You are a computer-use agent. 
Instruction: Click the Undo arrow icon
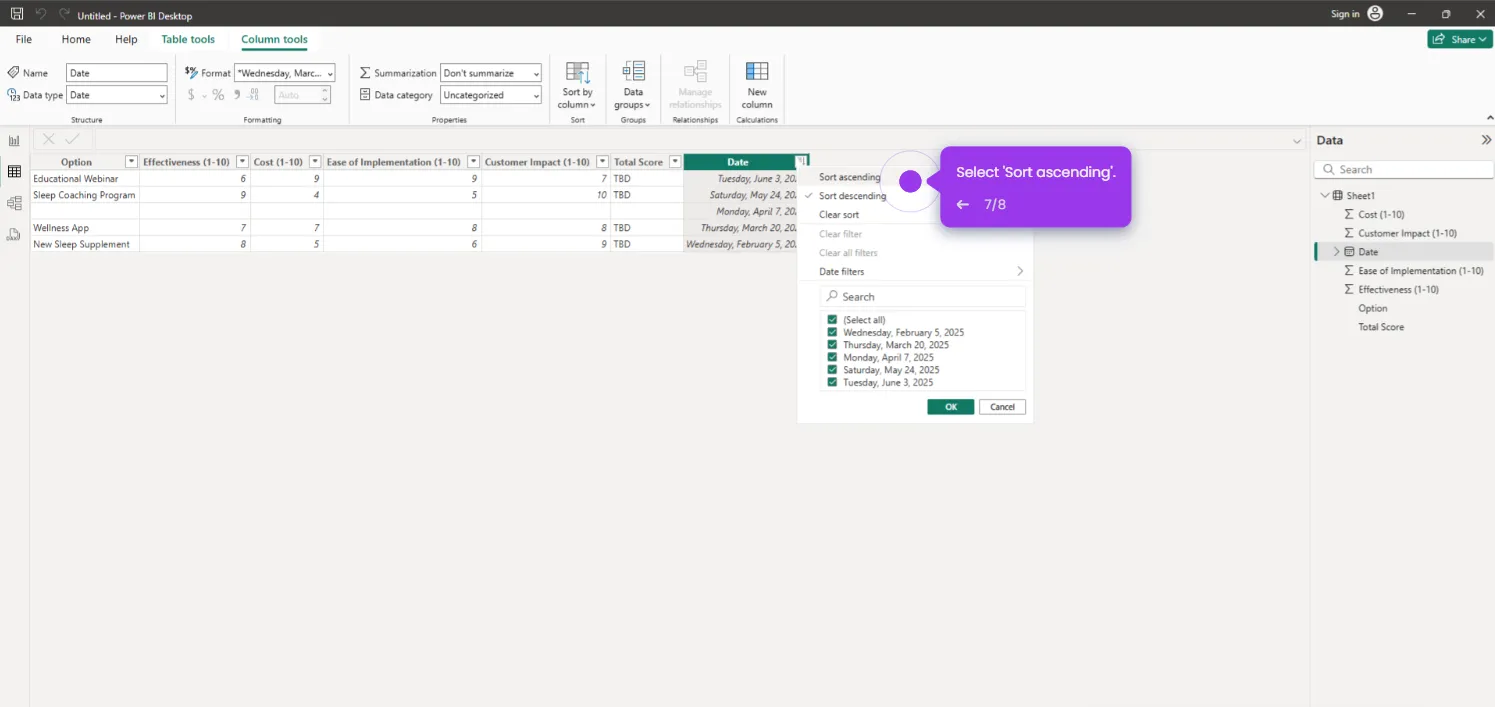pos(41,15)
